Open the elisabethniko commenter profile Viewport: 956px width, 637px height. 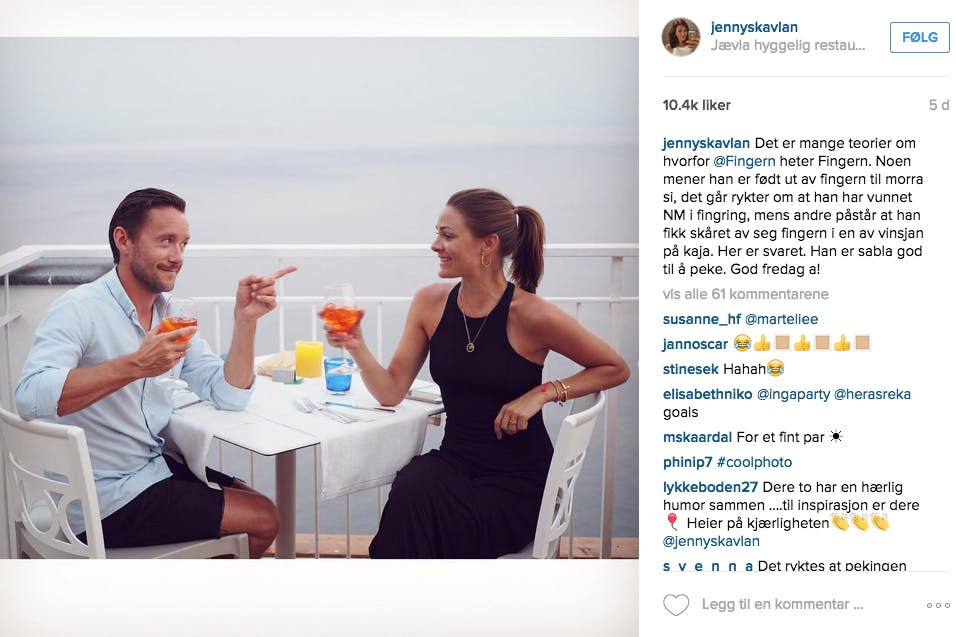coord(707,394)
